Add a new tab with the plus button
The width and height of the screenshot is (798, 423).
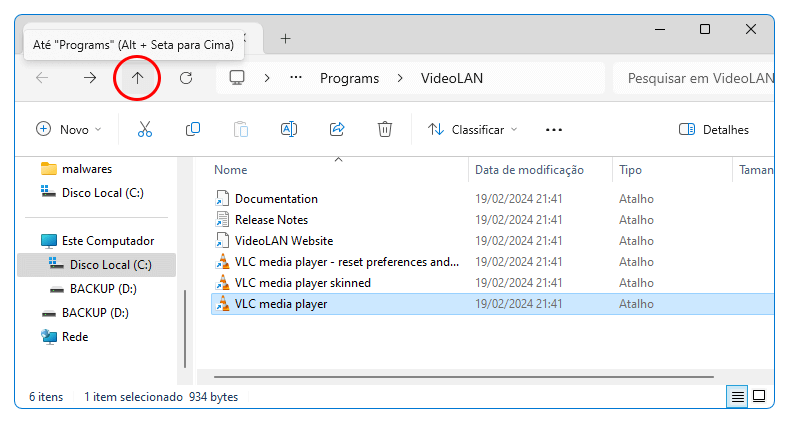(x=286, y=38)
